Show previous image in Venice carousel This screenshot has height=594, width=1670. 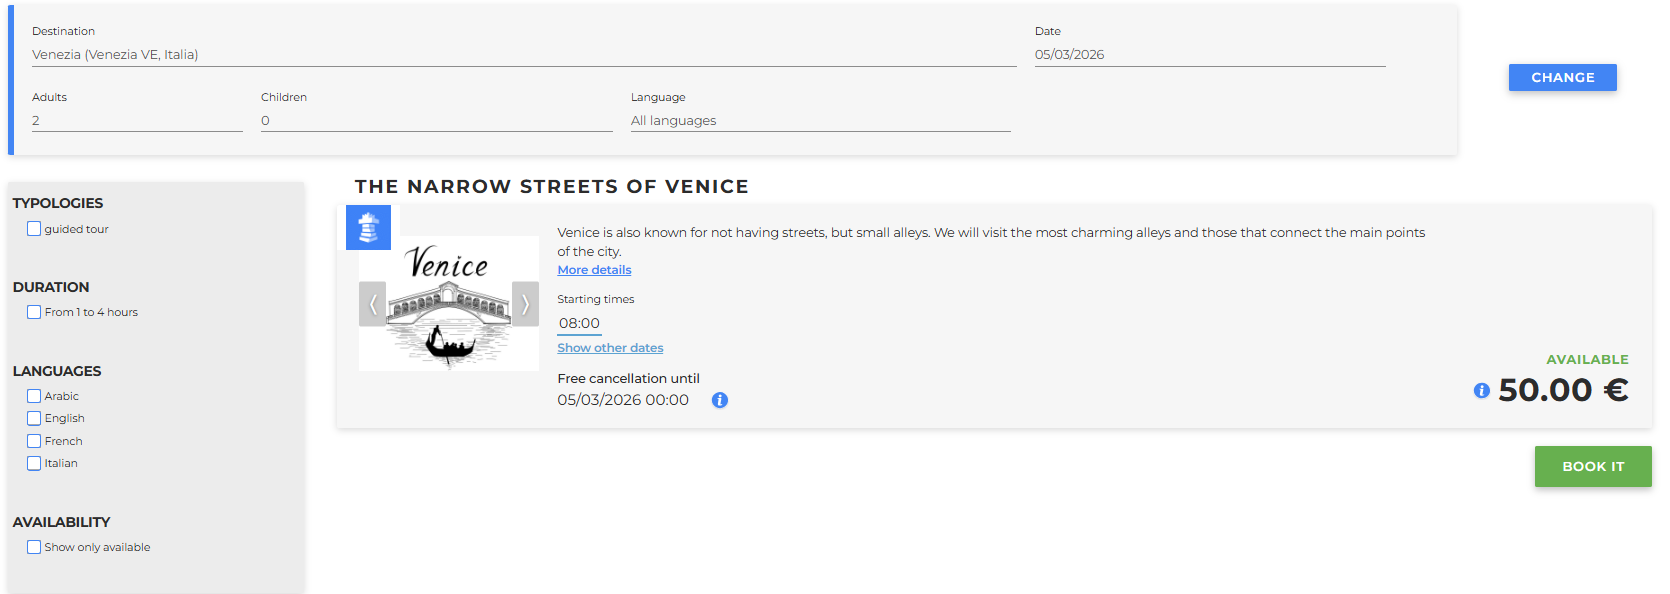[372, 304]
